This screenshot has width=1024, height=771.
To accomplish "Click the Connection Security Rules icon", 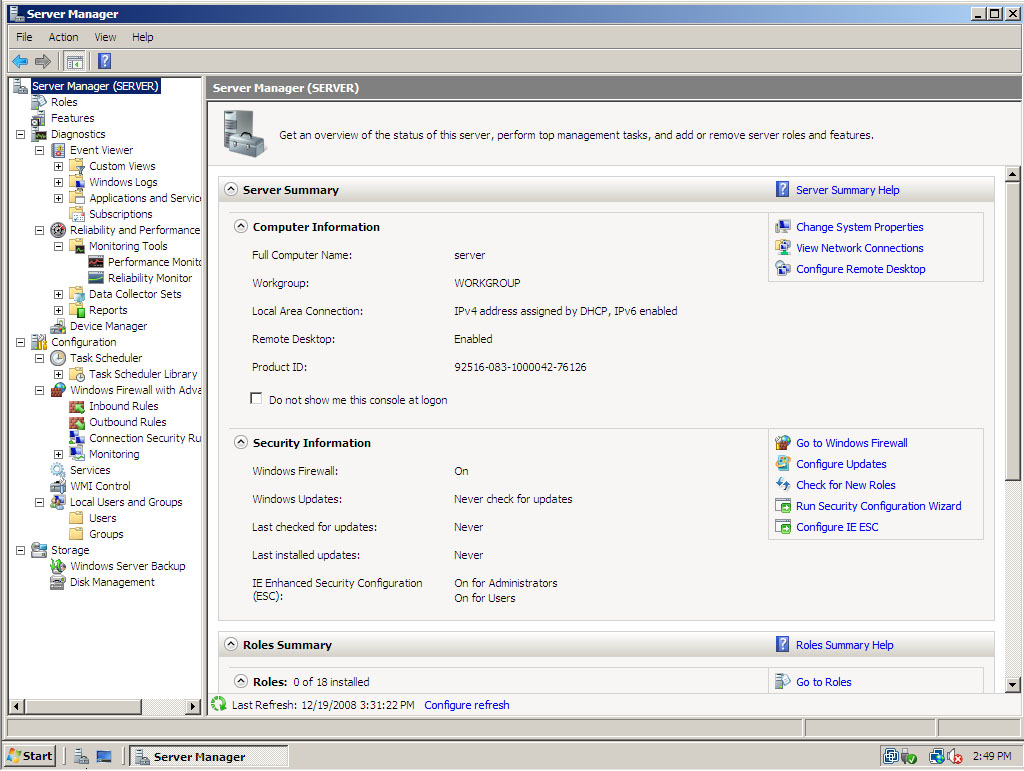I will tap(77, 438).
